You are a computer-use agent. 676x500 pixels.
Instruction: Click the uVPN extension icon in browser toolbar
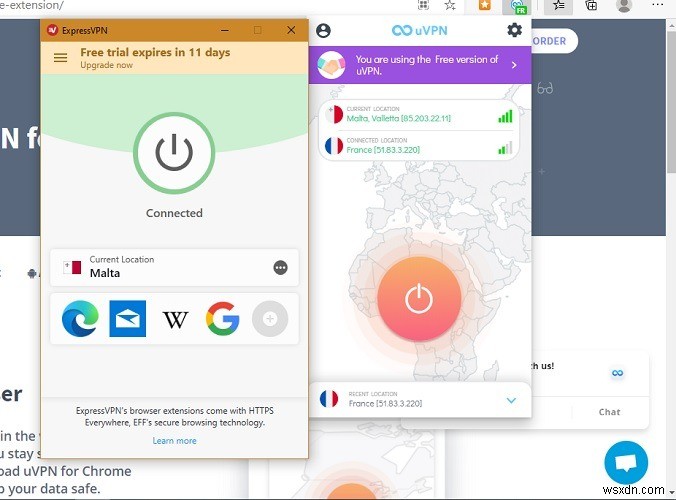[517, 6]
